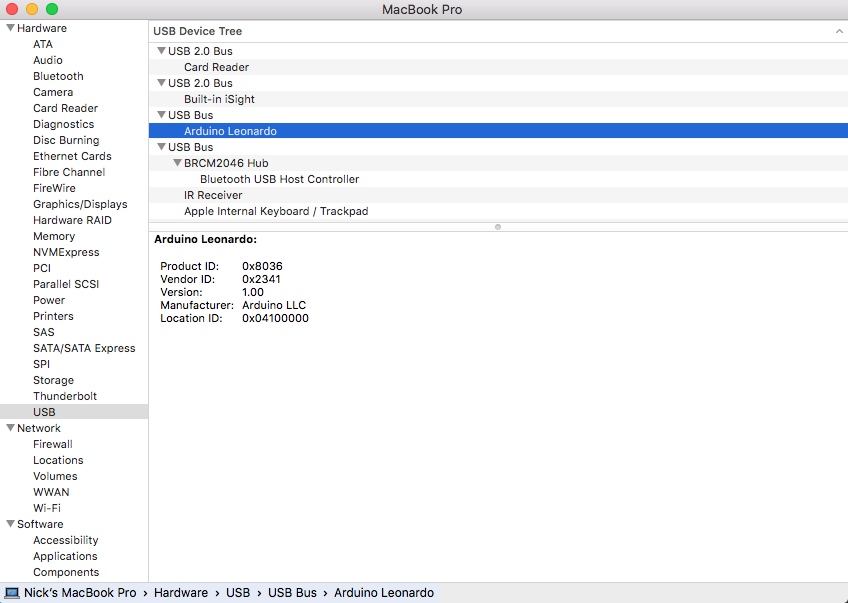Select Volumes under Network
Image resolution: width=848 pixels, height=603 pixels.
pos(55,476)
